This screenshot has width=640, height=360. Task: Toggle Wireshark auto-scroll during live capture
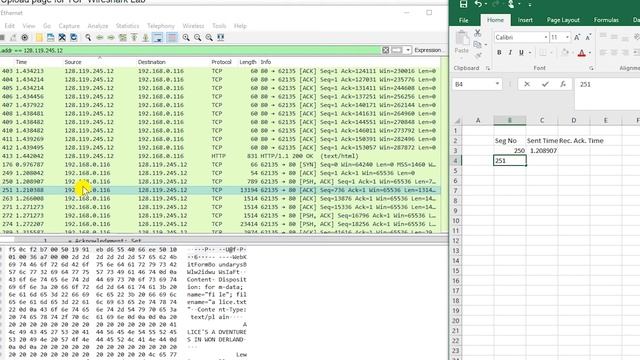(x=158, y=38)
